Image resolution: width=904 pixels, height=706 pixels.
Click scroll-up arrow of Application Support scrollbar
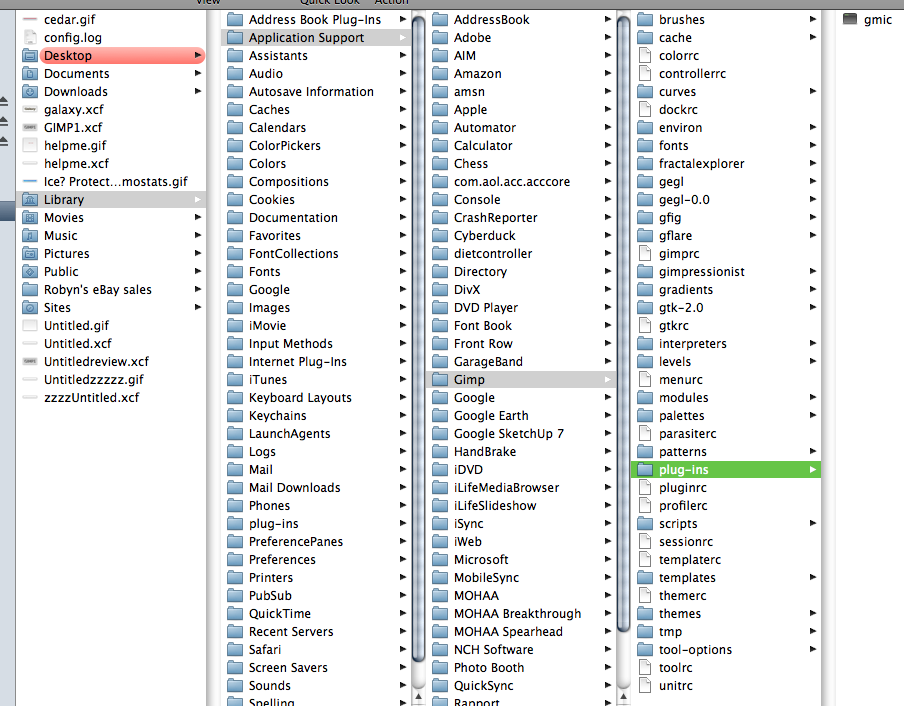coord(623,696)
